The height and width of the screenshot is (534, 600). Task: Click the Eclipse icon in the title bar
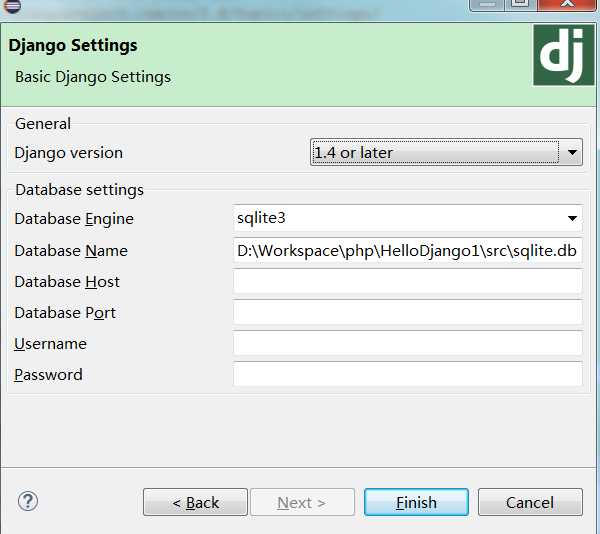click(12, 6)
